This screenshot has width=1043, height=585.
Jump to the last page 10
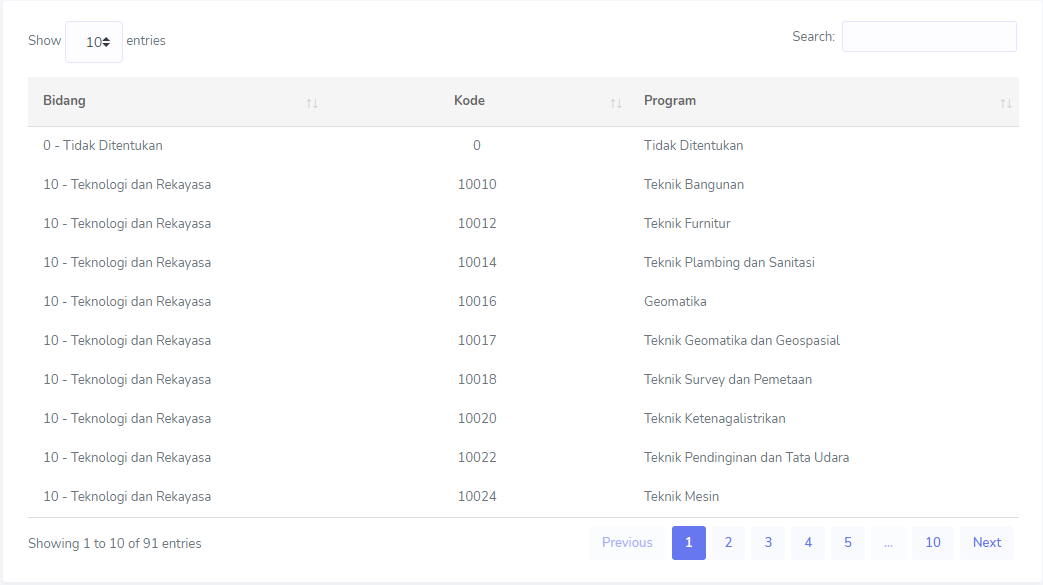932,542
